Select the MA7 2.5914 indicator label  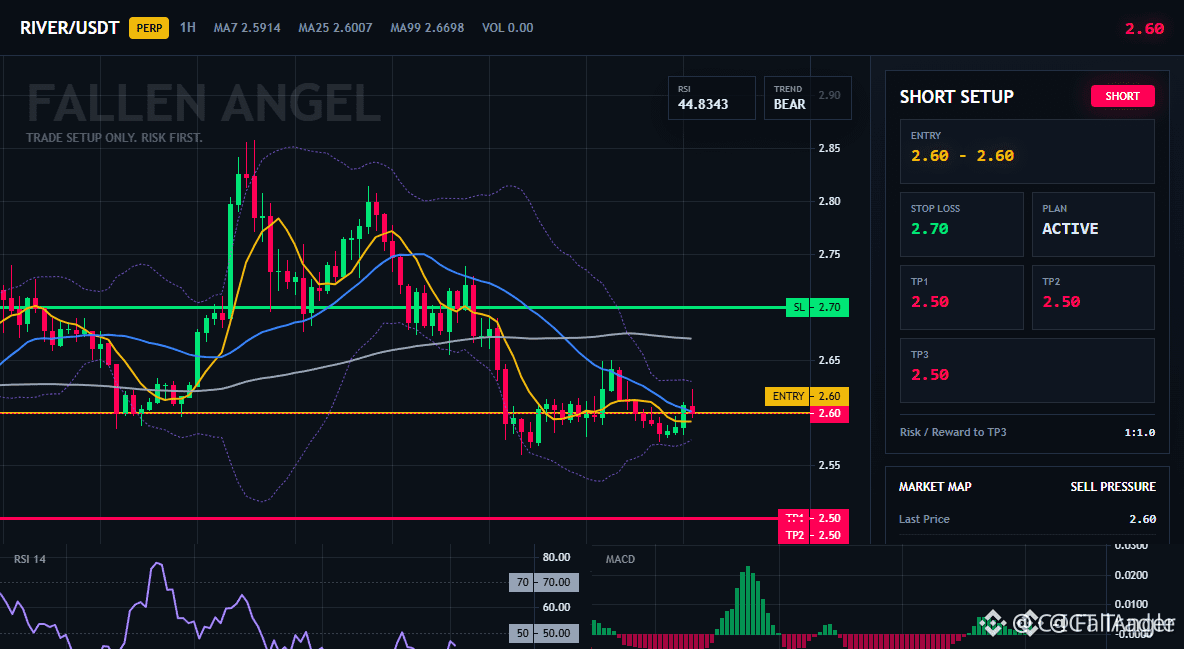pyautogui.click(x=247, y=28)
